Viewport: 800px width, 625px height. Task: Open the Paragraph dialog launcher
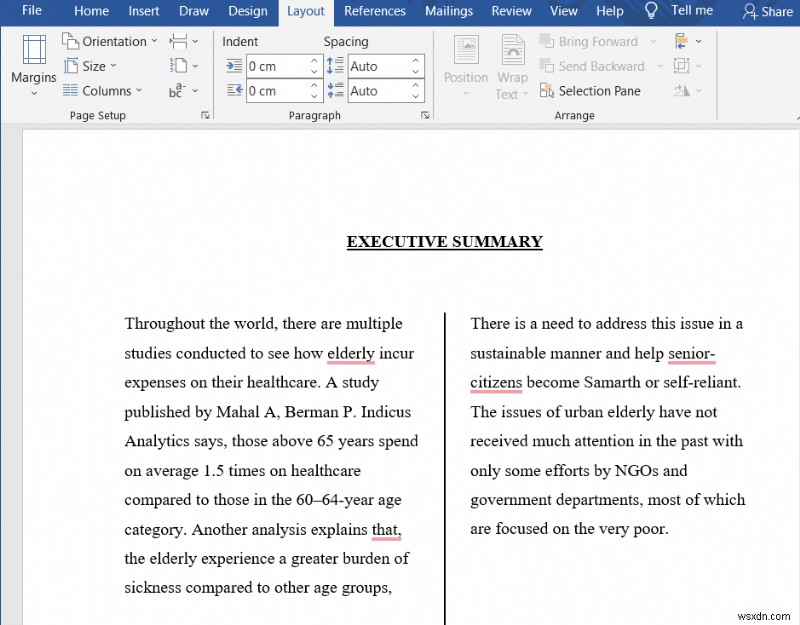(425, 115)
